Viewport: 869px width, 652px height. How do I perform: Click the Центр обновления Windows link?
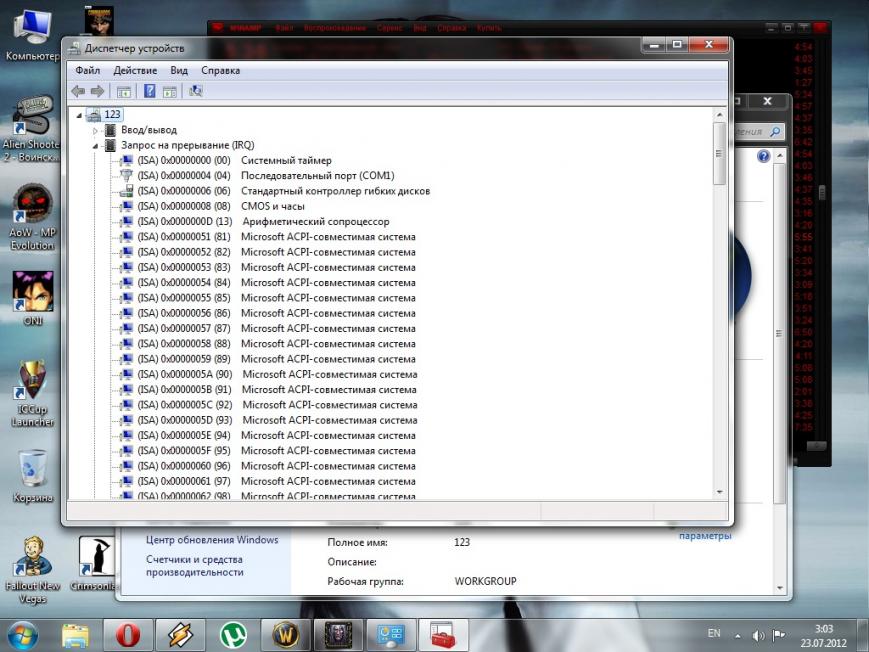[x=212, y=540]
